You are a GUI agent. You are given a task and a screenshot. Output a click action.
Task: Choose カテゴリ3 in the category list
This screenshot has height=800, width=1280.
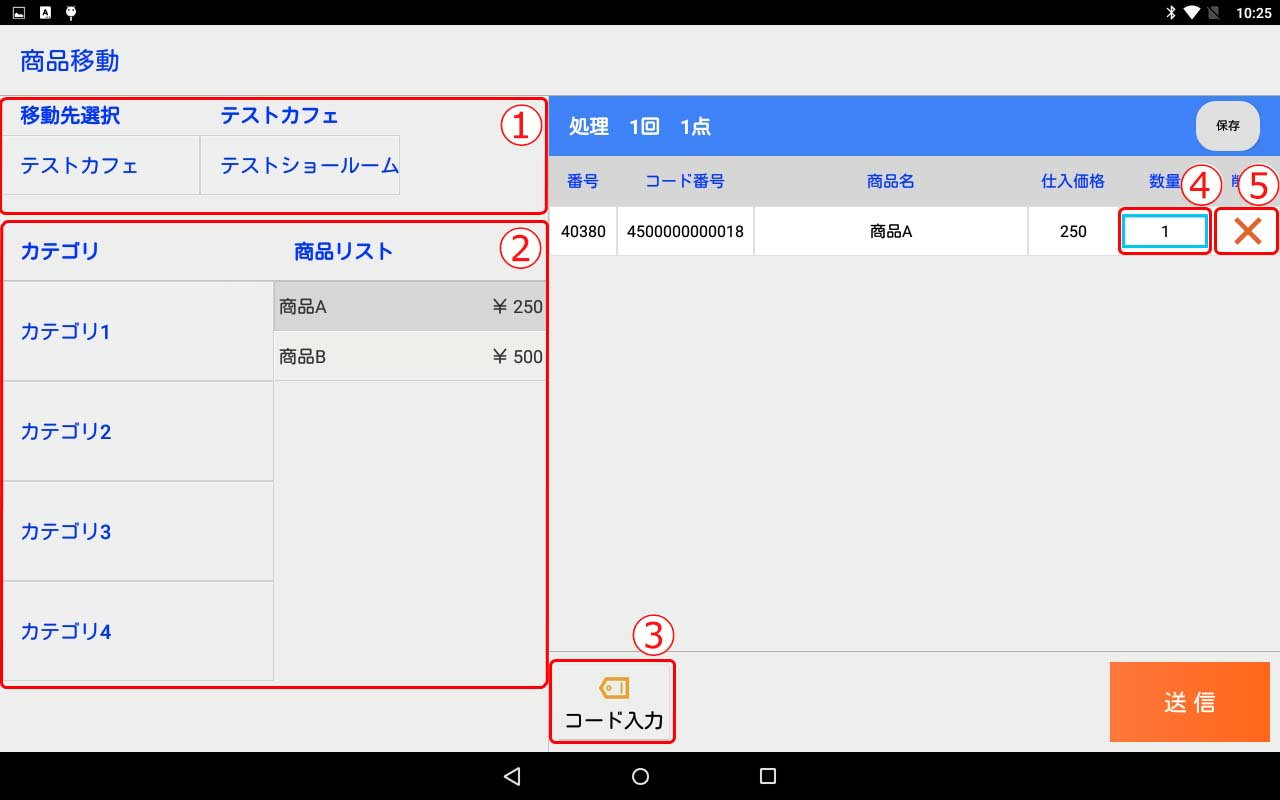138,531
